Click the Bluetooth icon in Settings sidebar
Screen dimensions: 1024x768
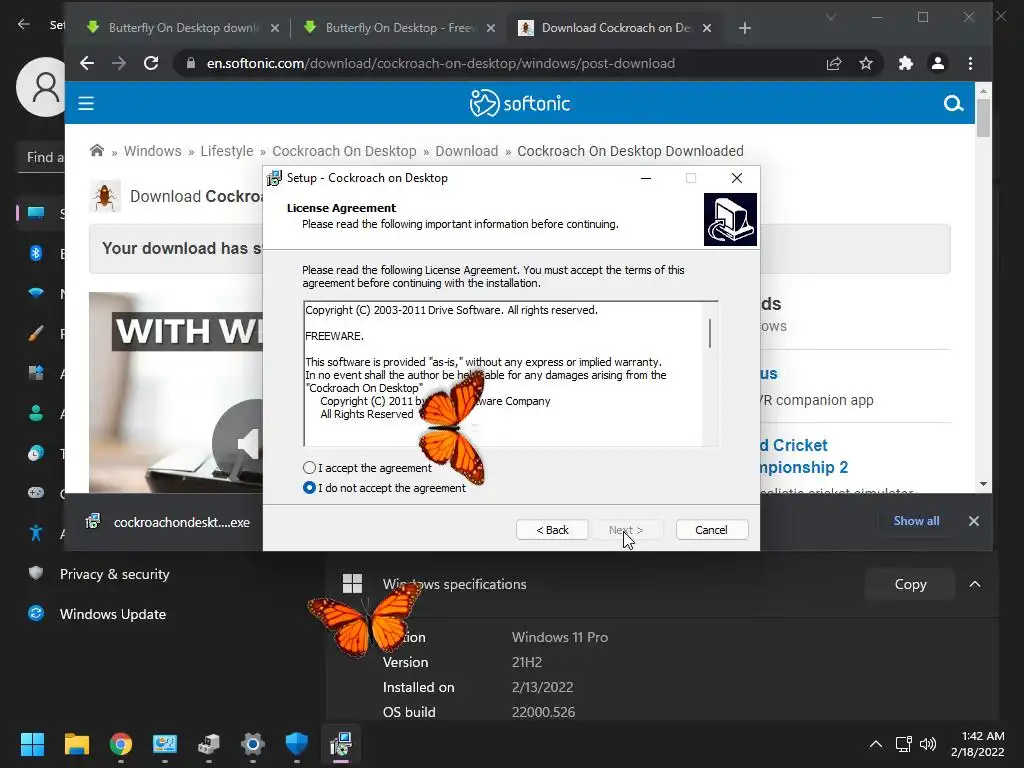click(36, 253)
